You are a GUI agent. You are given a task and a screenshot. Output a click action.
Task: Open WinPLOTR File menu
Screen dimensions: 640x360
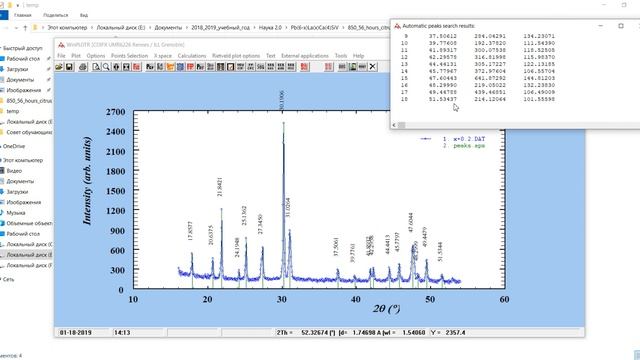pyautogui.click(x=61, y=56)
